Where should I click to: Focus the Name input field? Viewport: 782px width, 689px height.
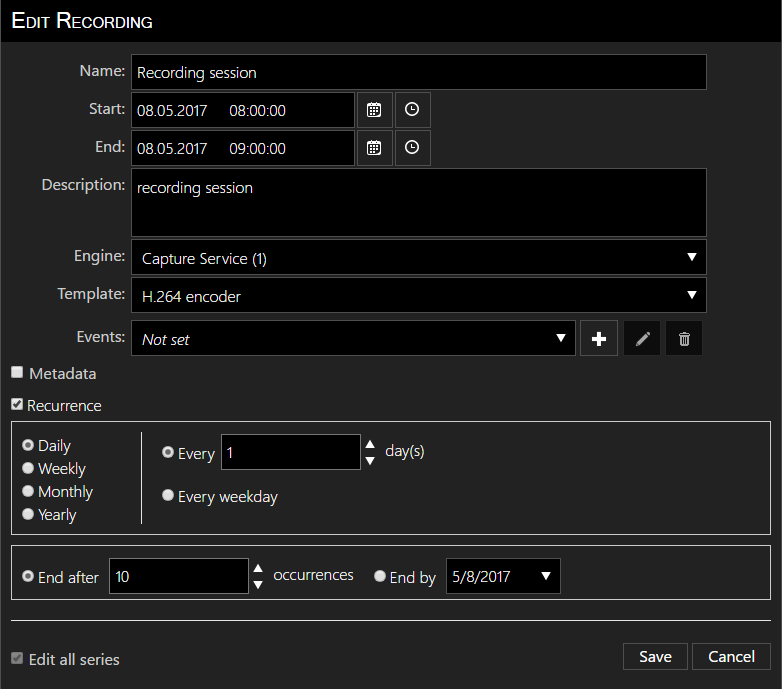coord(418,72)
